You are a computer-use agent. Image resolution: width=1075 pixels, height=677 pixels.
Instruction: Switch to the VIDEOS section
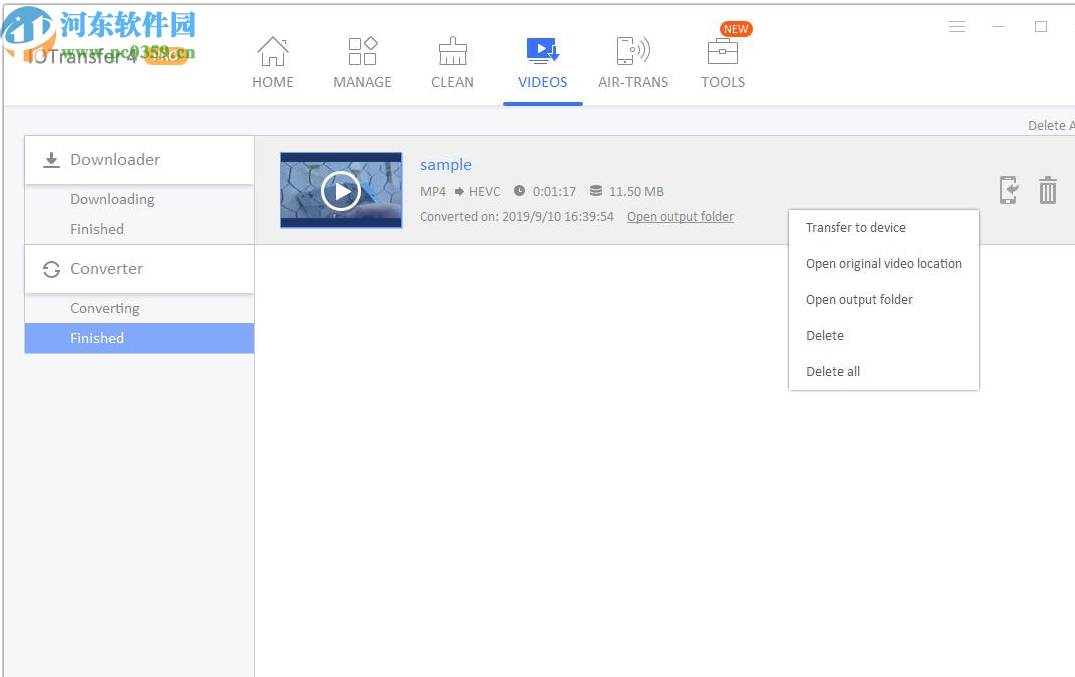pyautogui.click(x=542, y=60)
